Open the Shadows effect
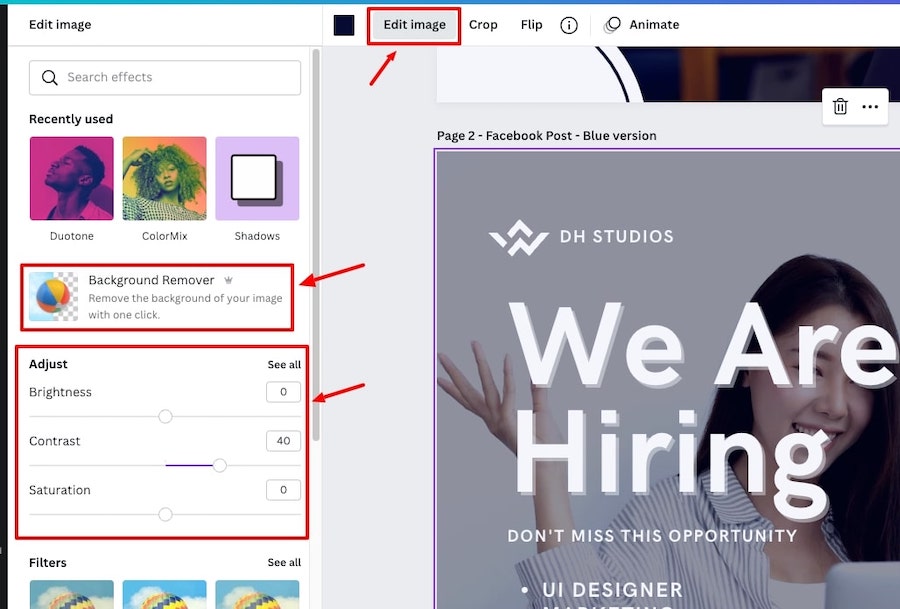 [x=257, y=179]
